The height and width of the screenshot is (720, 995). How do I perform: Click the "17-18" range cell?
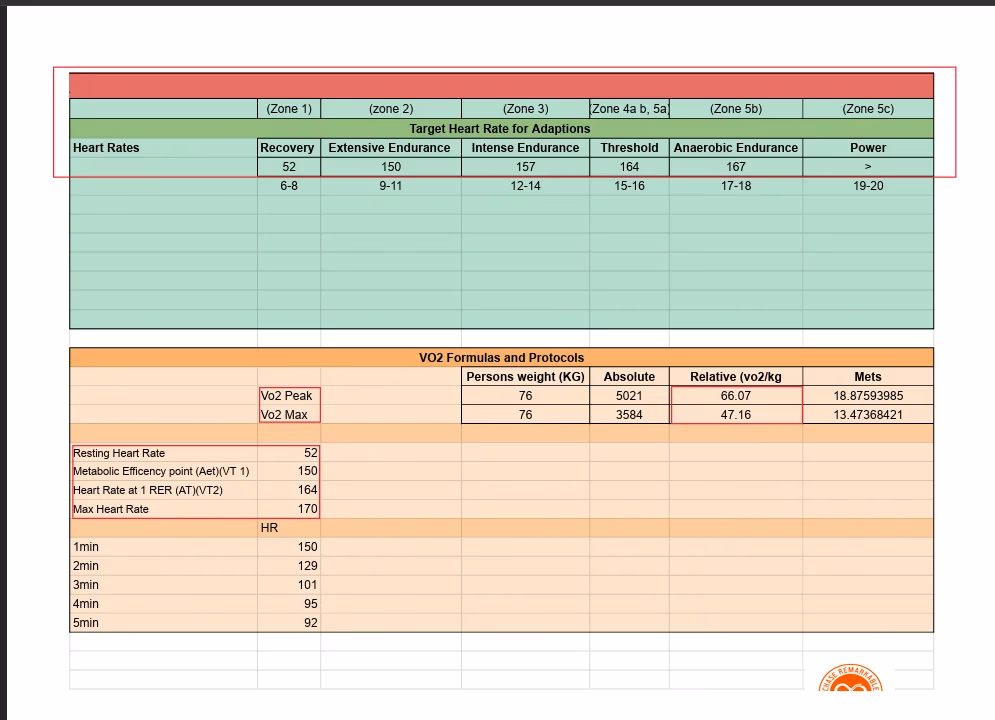pos(736,186)
